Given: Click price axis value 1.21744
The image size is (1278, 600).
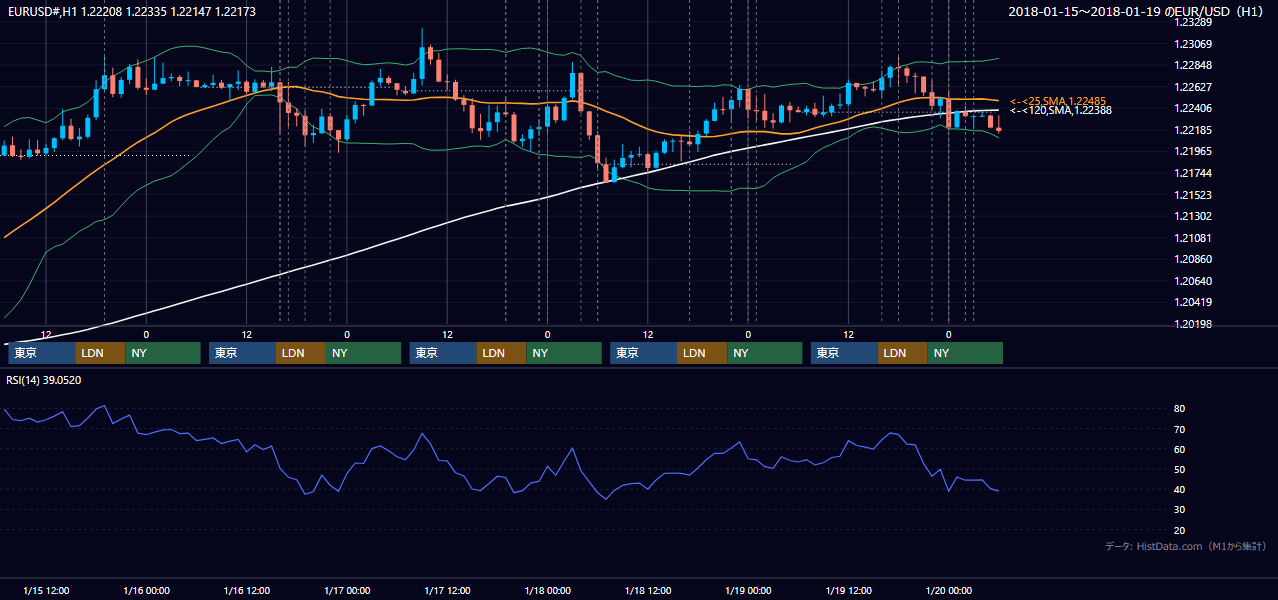Looking at the screenshot, I should [1193, 174].
